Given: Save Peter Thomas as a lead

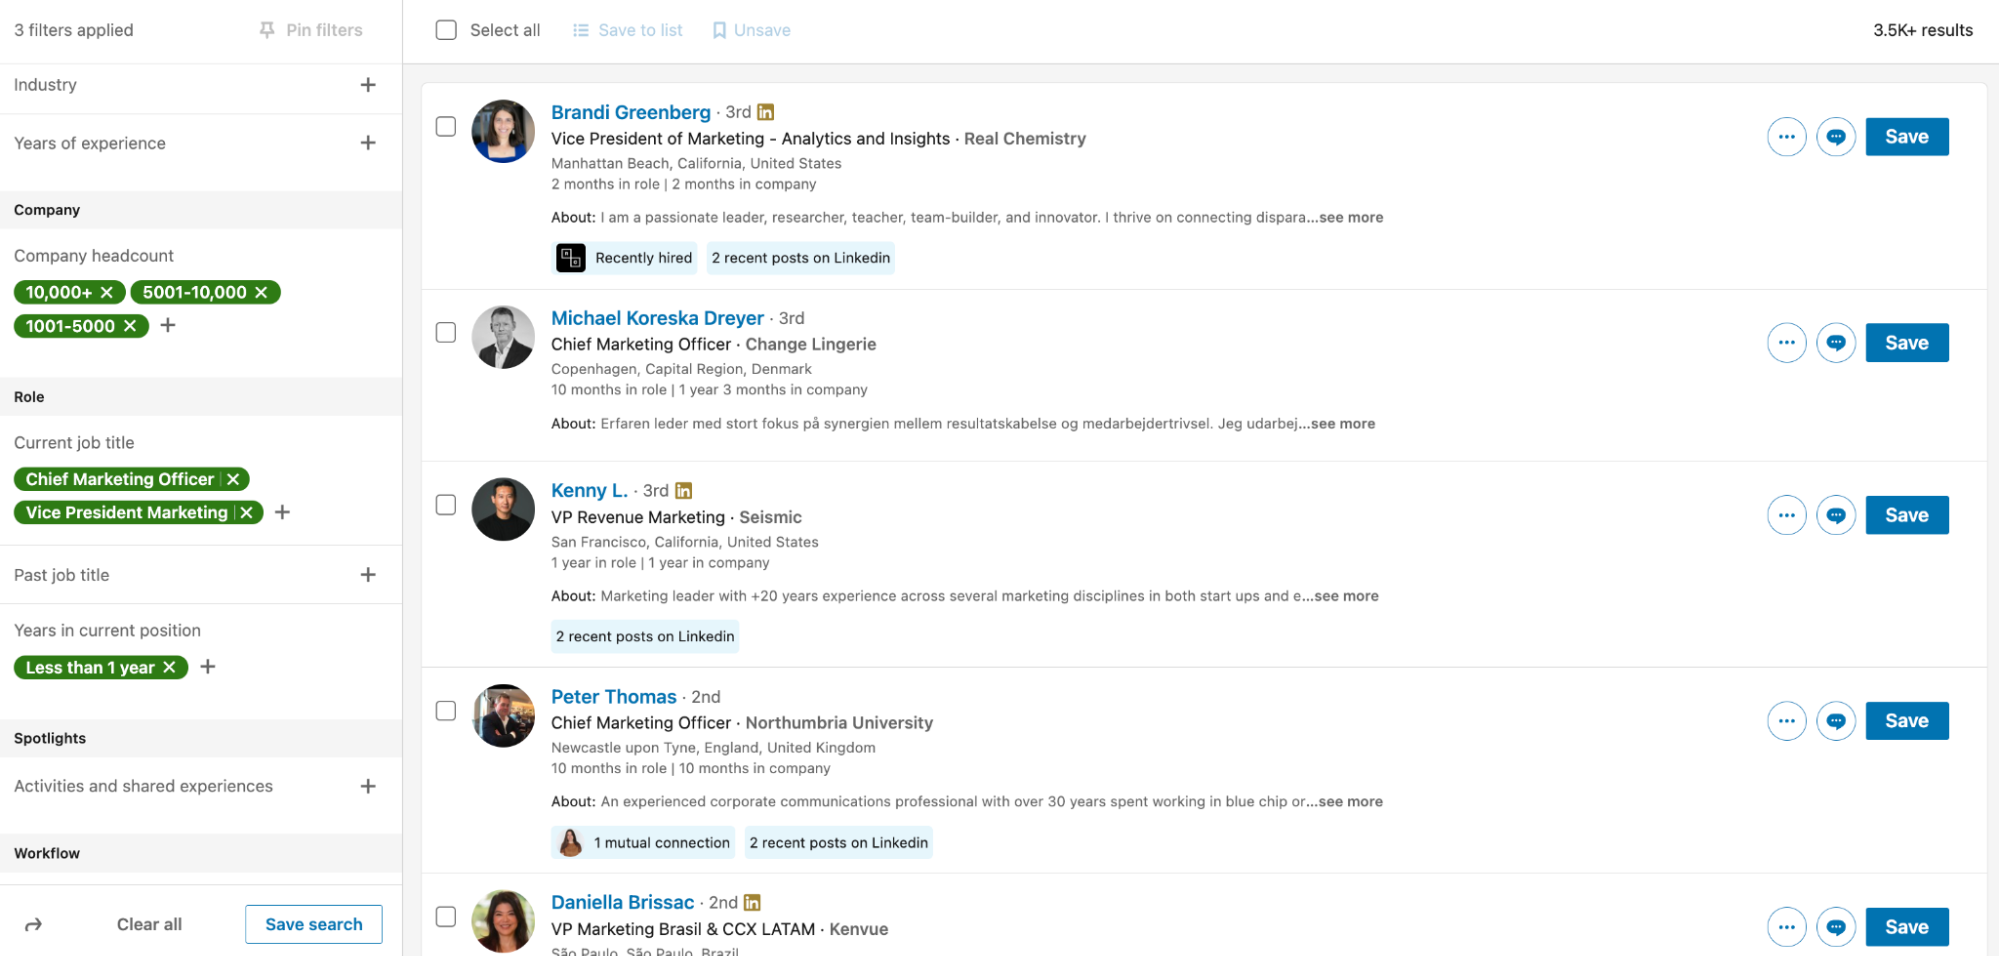Looking at the screenshot, I should coord(1907,721).
